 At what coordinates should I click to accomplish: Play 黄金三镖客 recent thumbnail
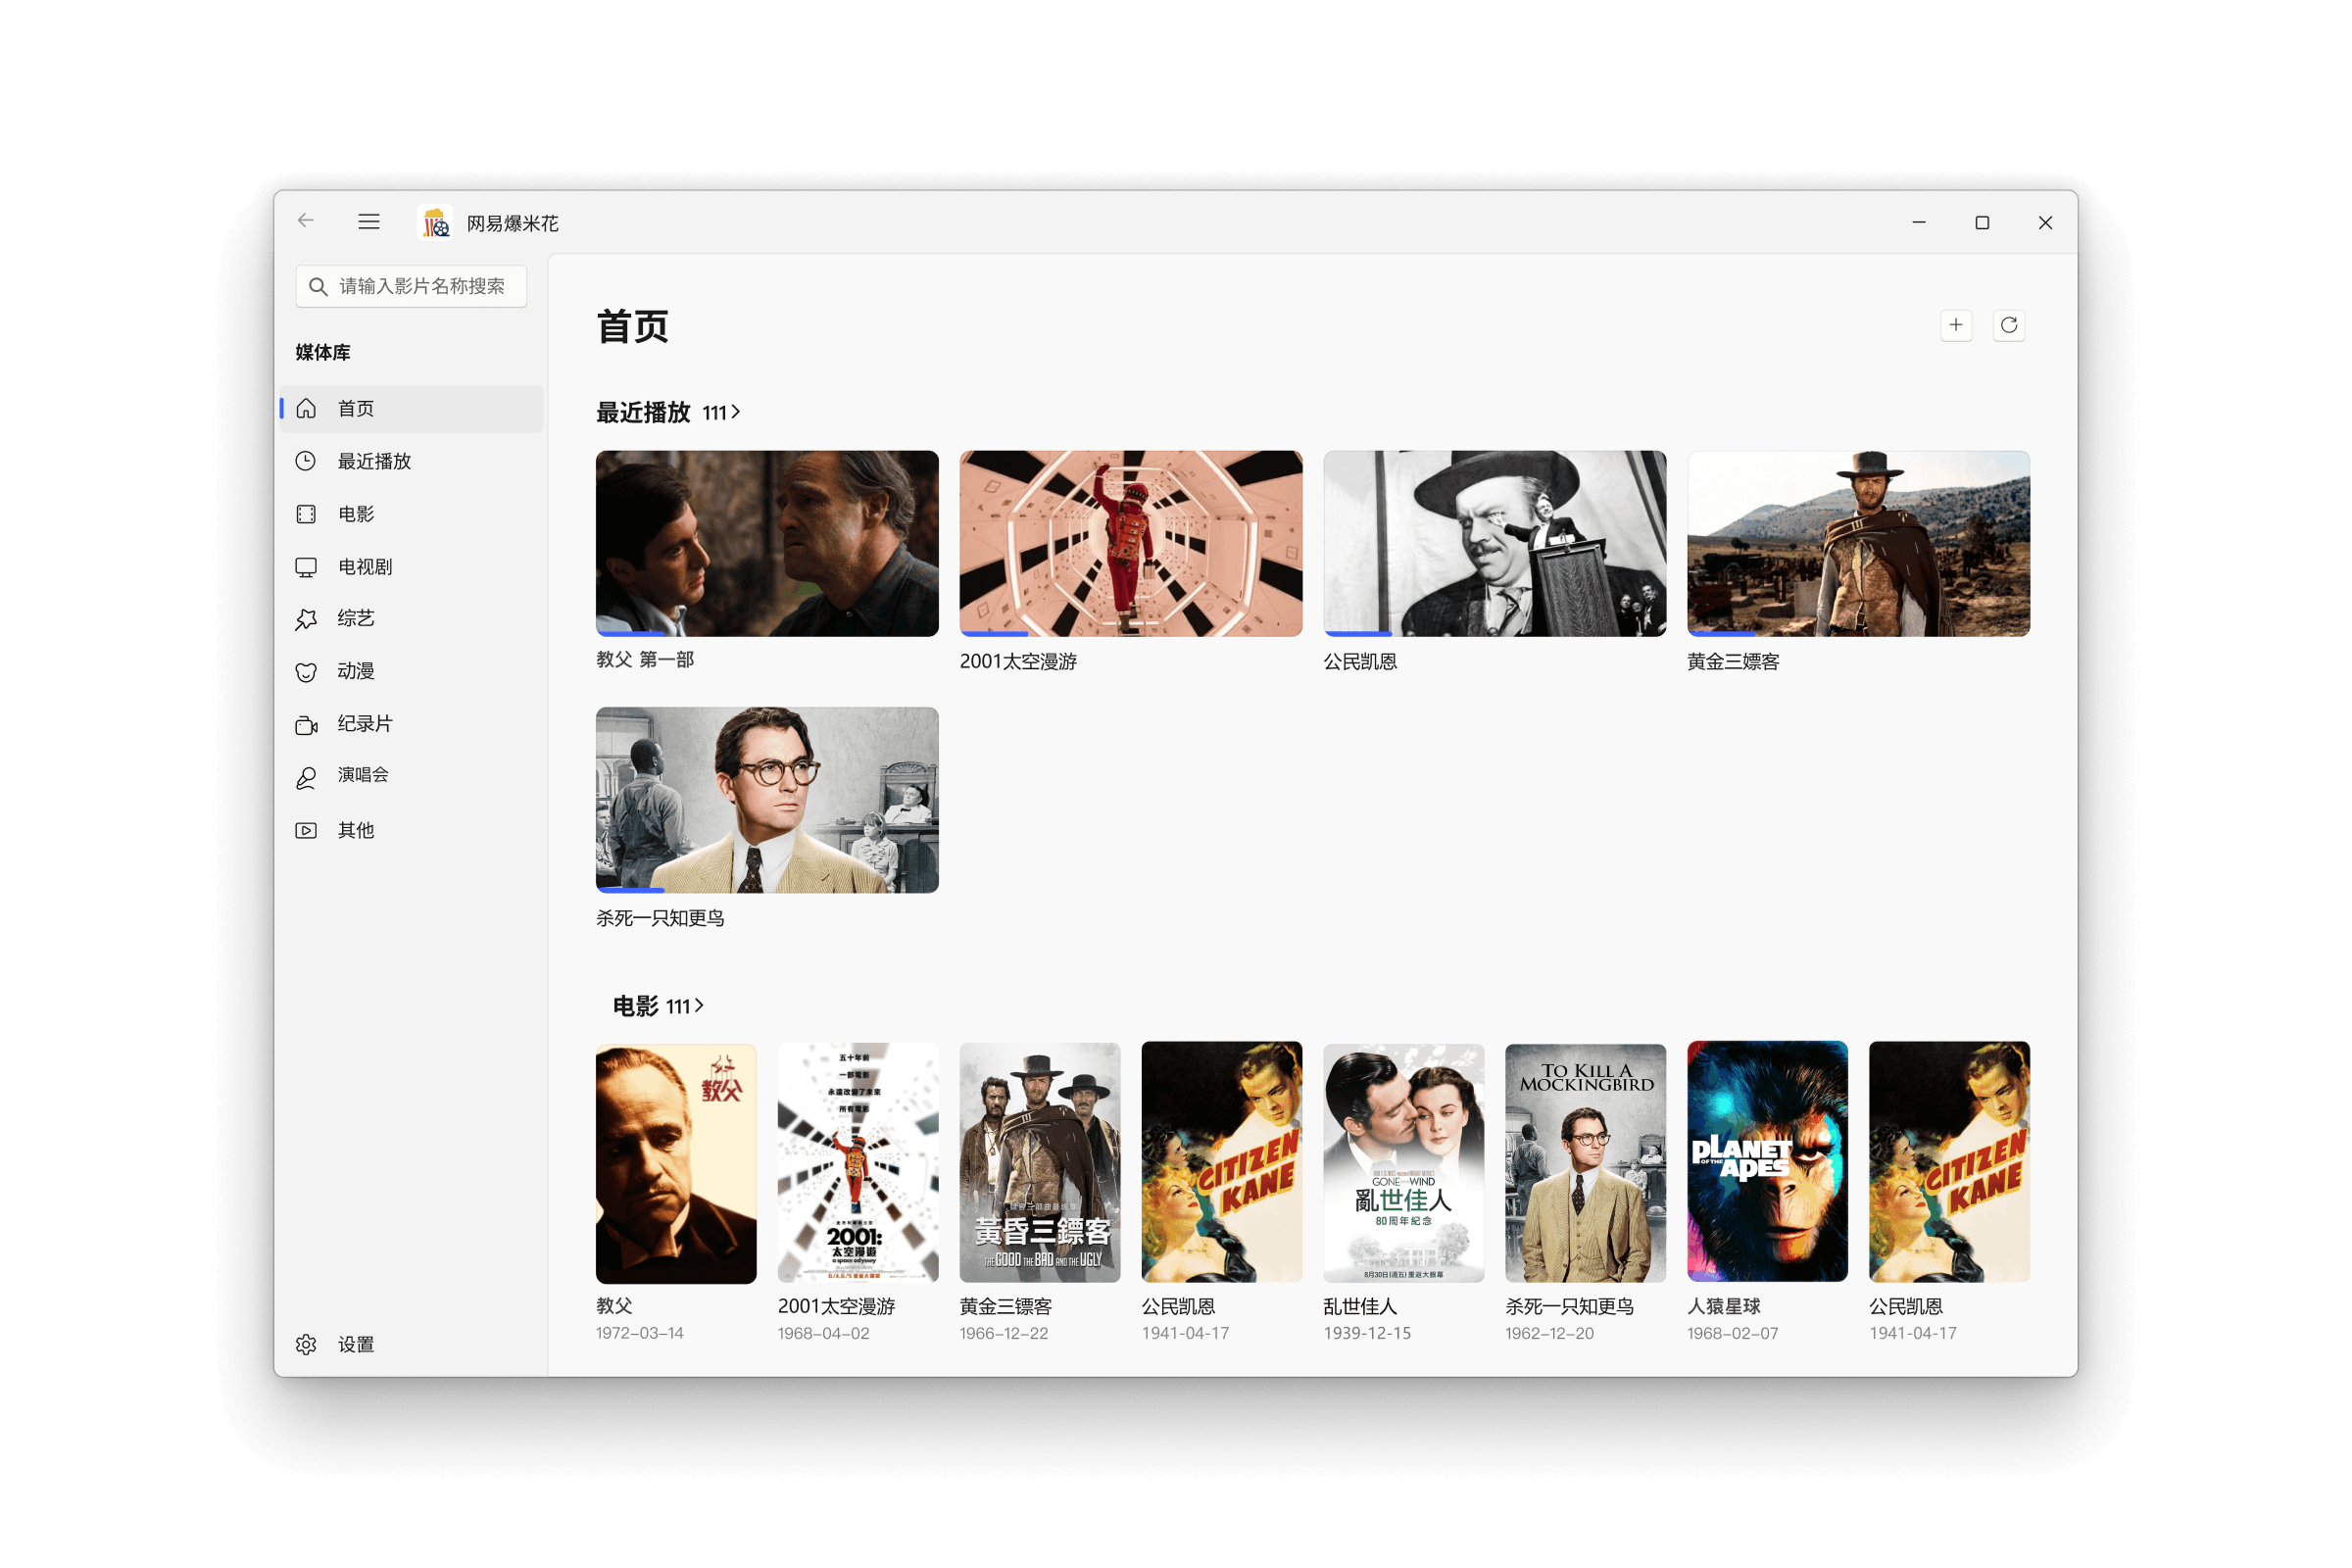(1859, 544)
